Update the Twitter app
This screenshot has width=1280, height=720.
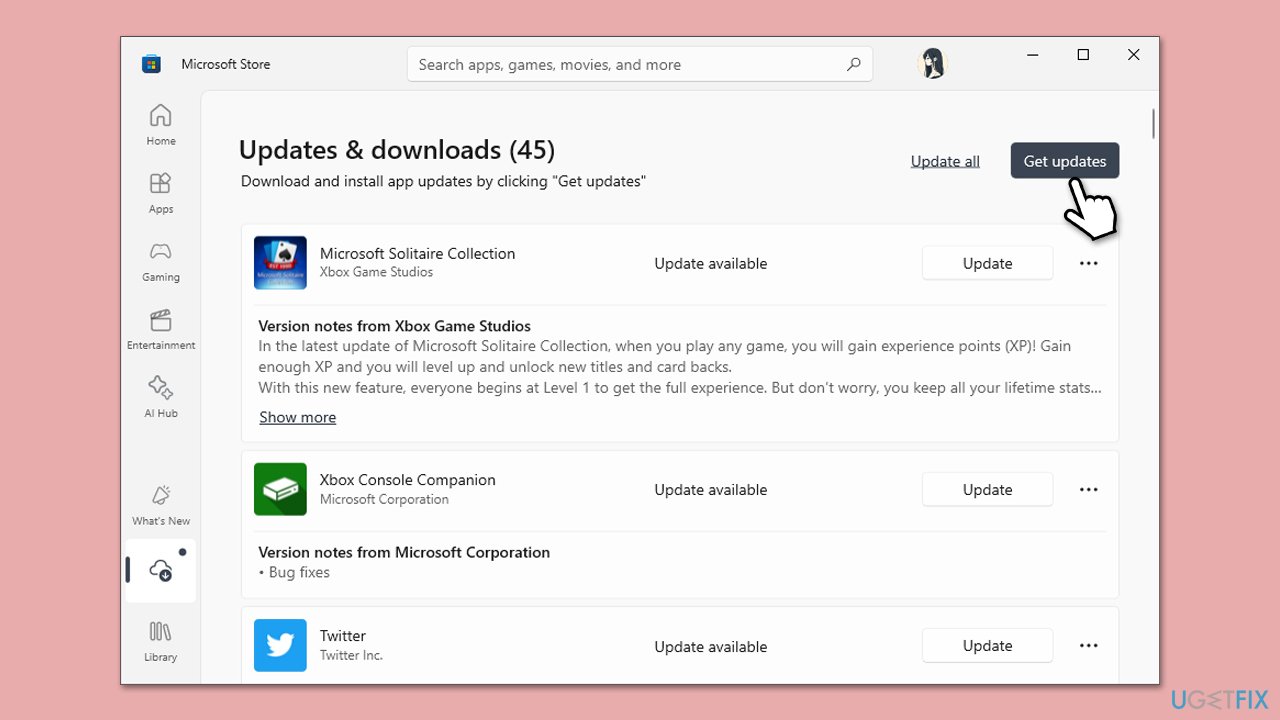[x=987, y=646]
